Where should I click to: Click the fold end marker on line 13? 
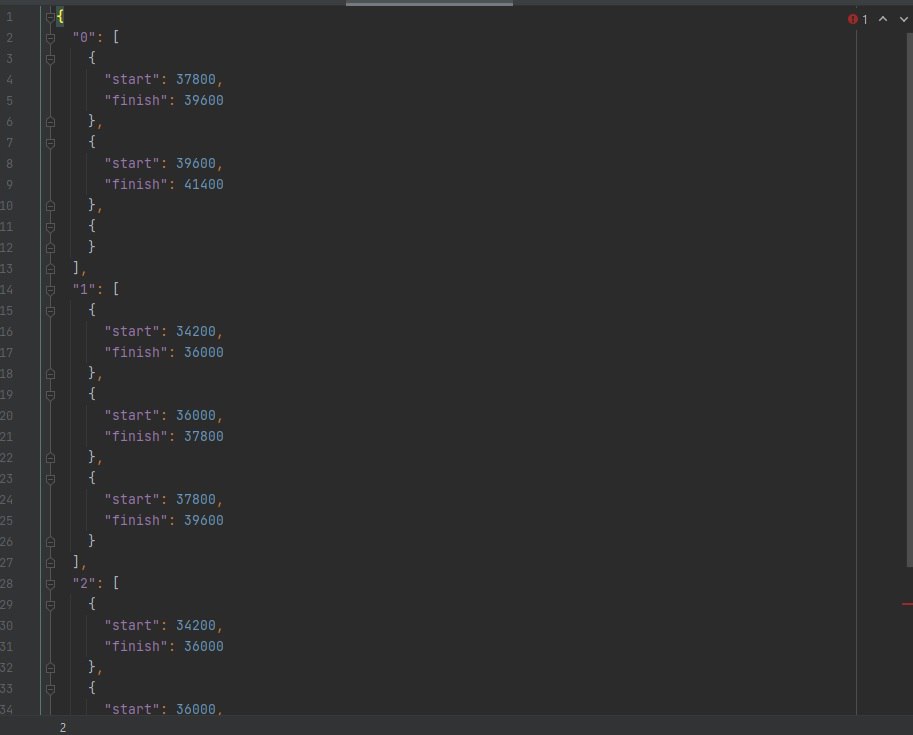[51, 269]
